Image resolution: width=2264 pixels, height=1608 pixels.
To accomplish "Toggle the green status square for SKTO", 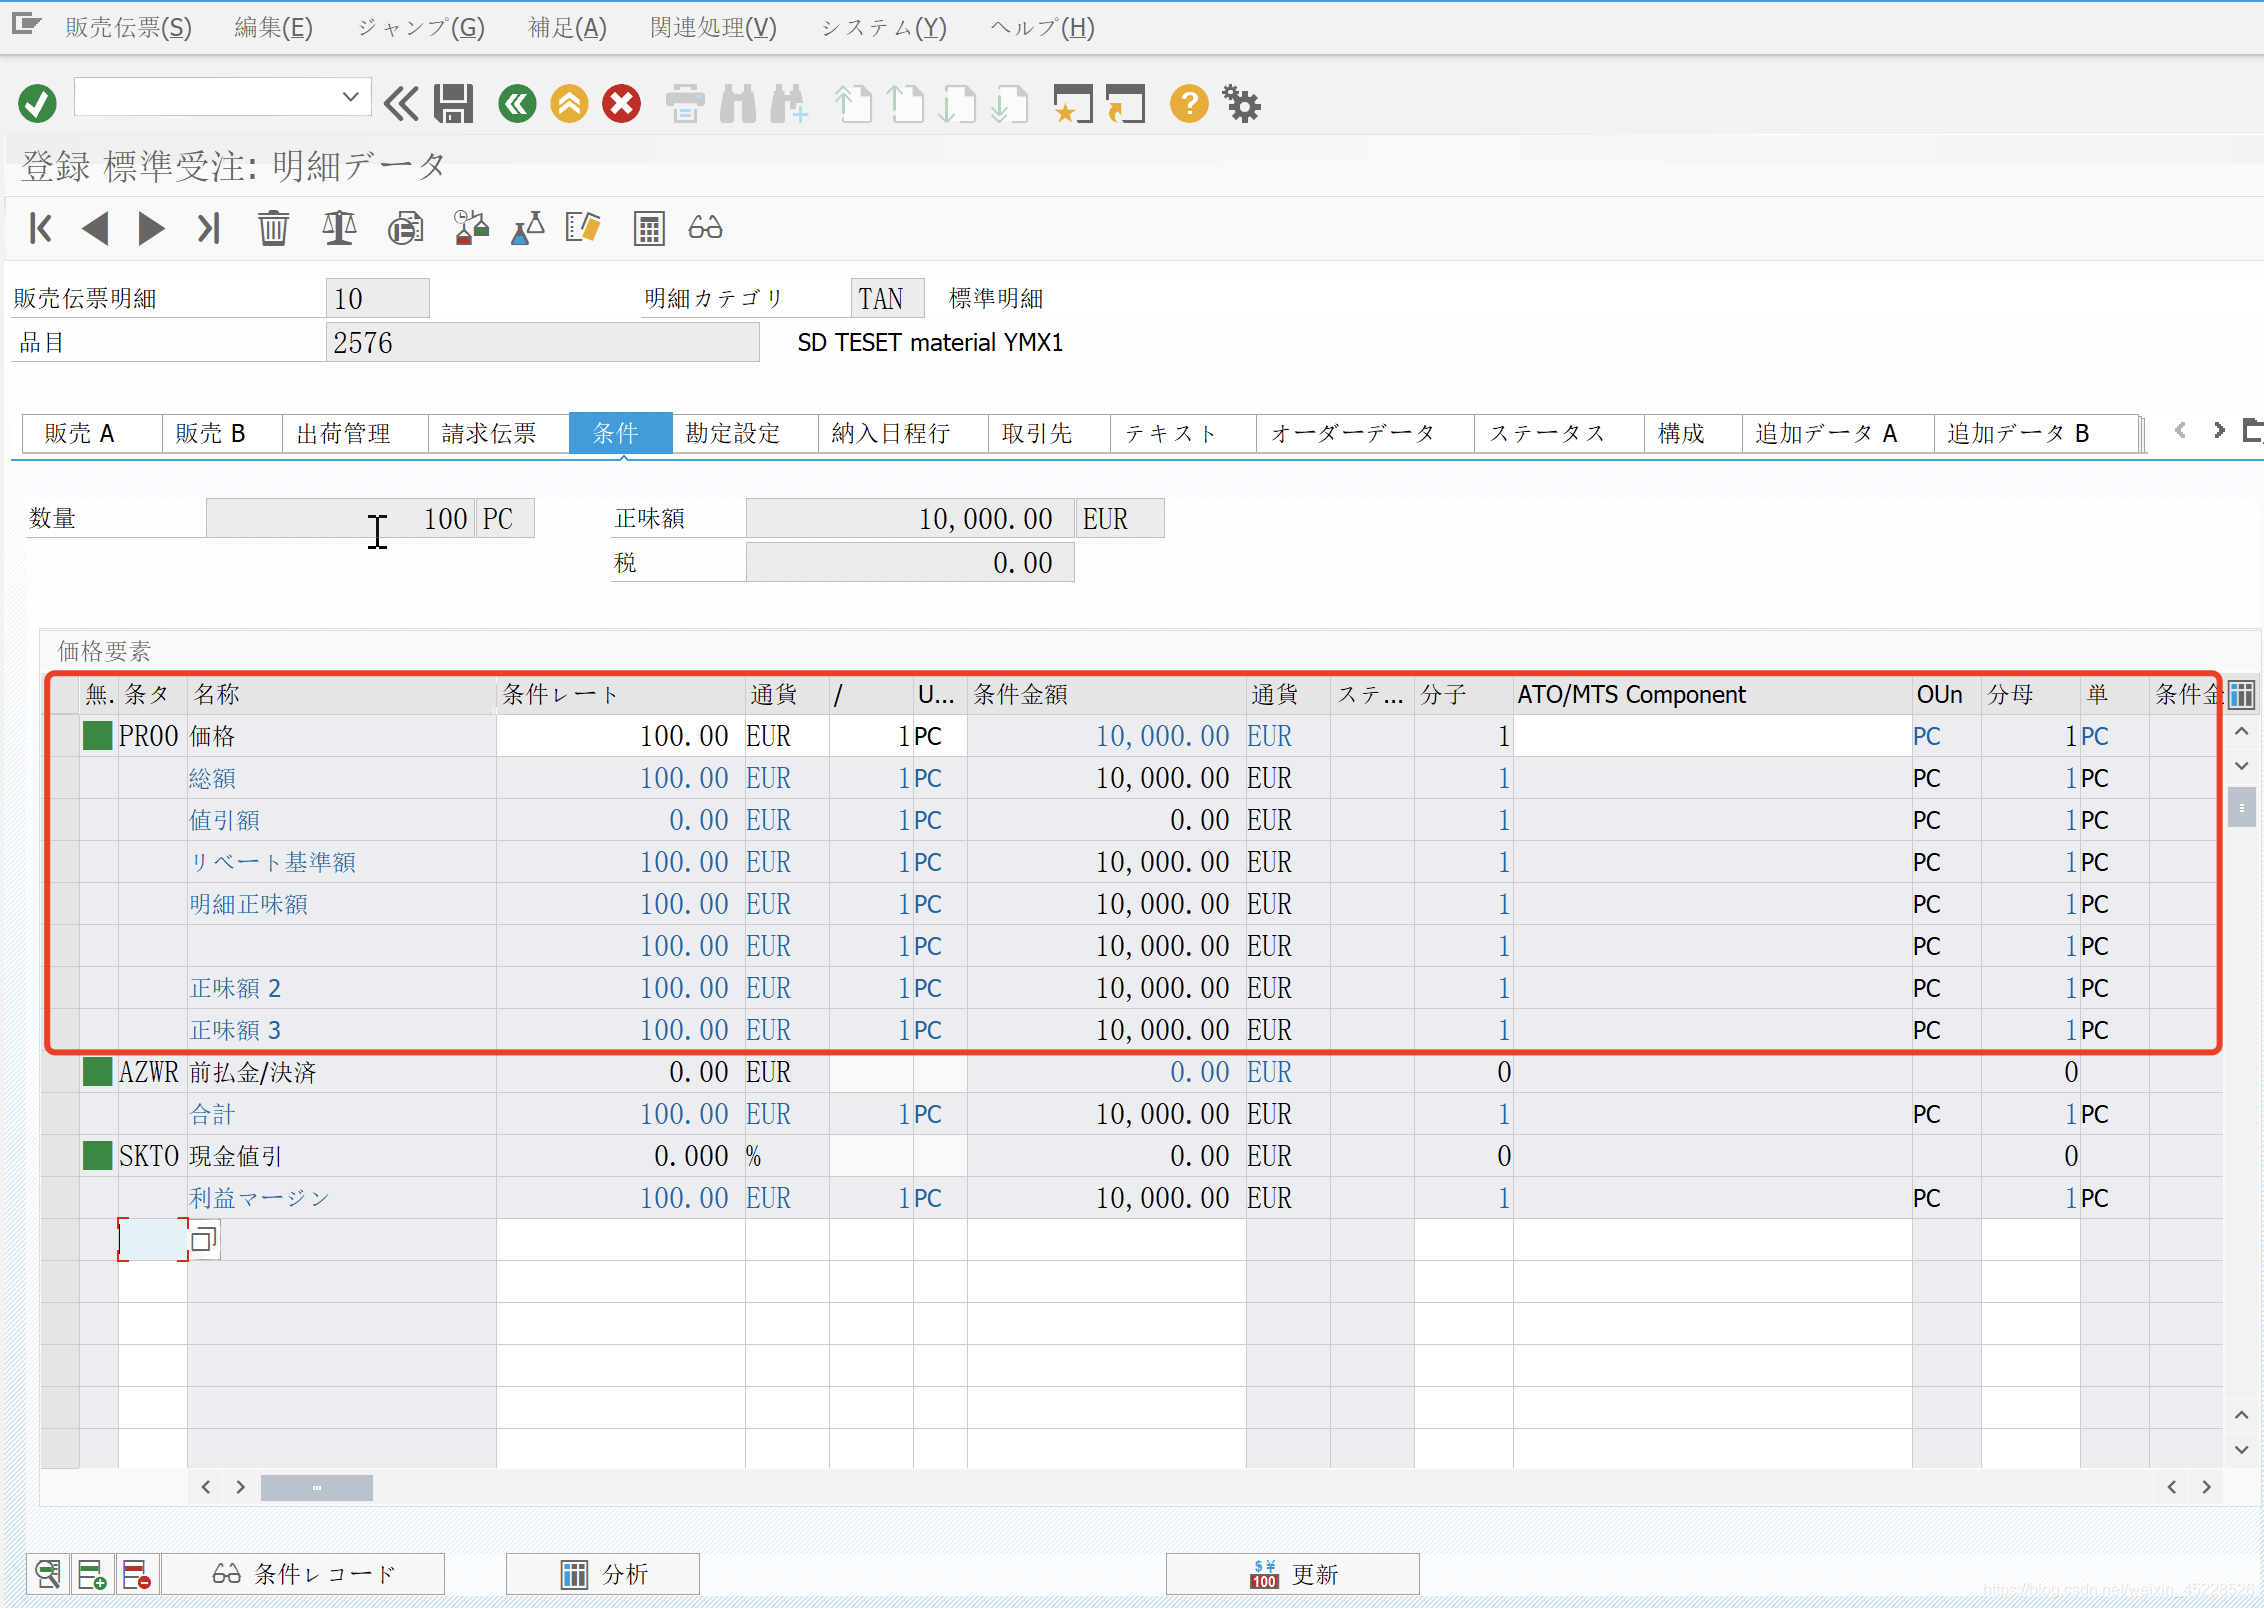I will pyautogui.click(x=97, y=1156).
